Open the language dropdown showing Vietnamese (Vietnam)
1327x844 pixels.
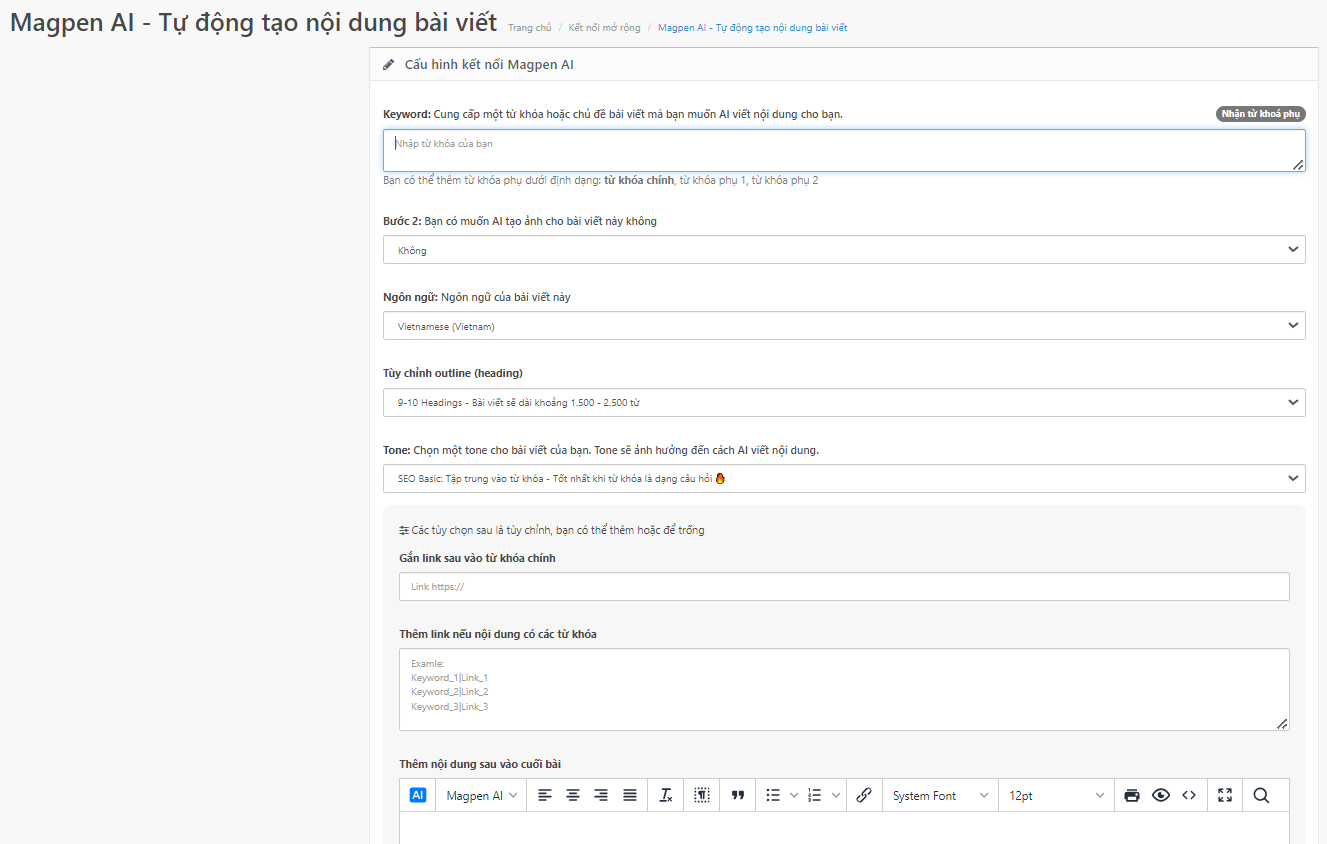pos(844,326)
